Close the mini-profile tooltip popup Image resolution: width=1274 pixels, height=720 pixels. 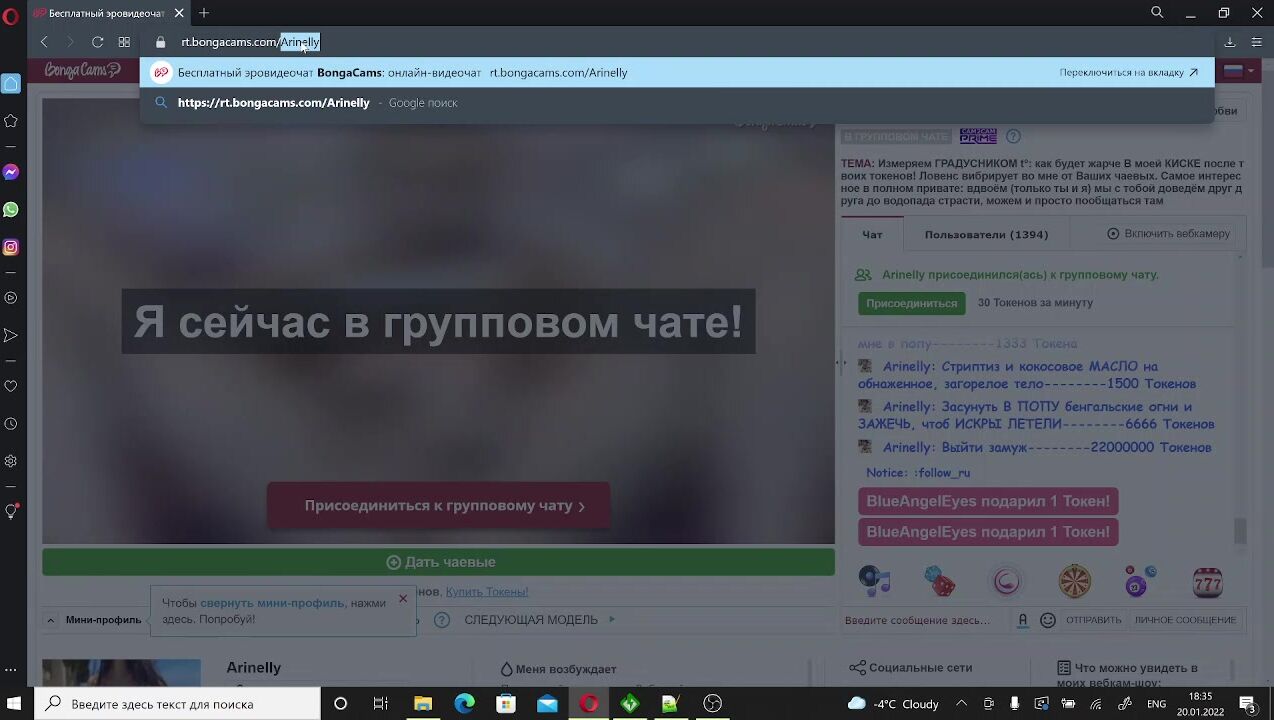coord(403,599)
